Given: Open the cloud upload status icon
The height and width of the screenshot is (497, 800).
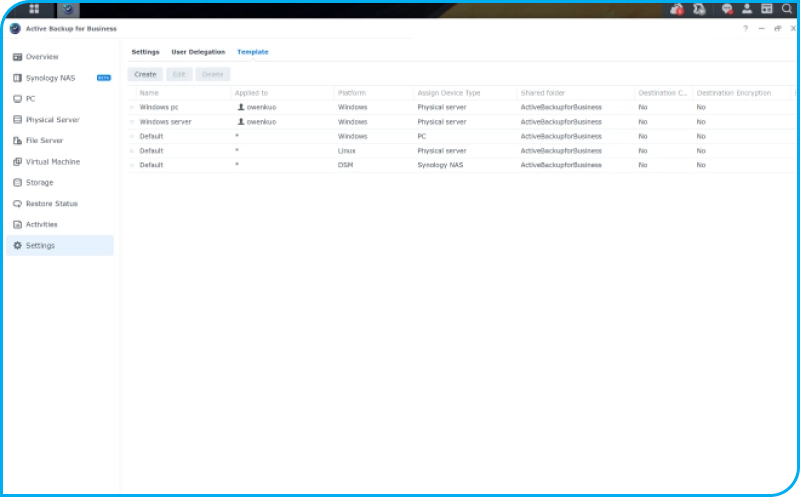Looking at the screenshot, I should point(677,9).
